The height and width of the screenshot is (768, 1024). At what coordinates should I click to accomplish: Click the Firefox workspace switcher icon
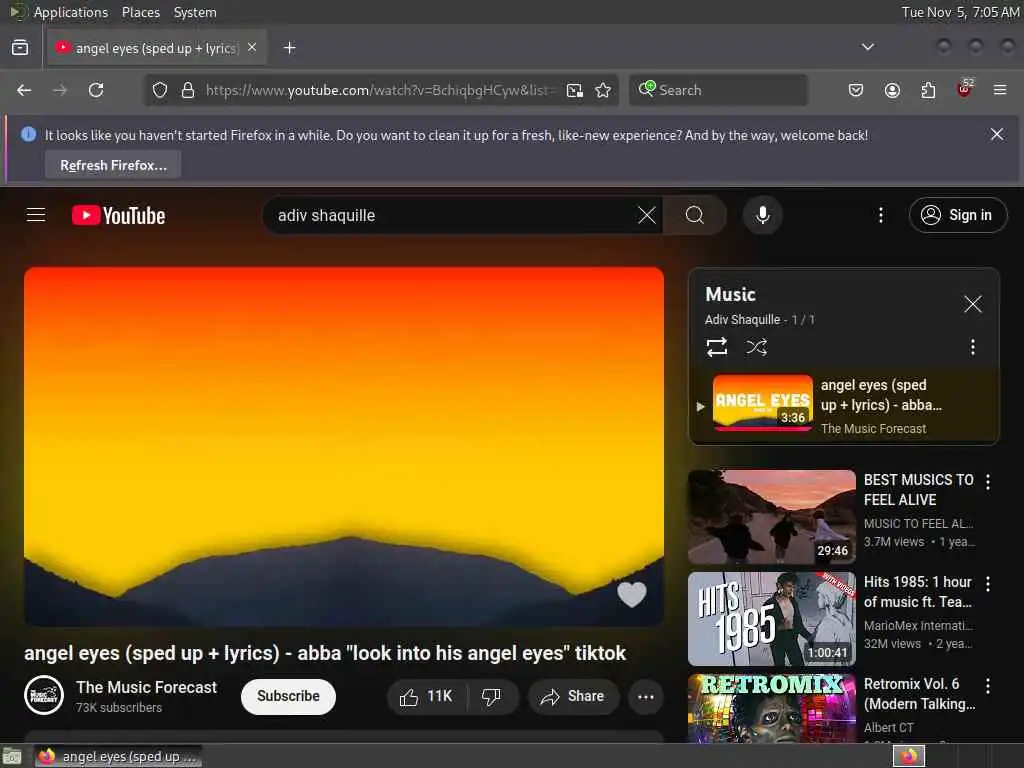(x=909, y=756)
